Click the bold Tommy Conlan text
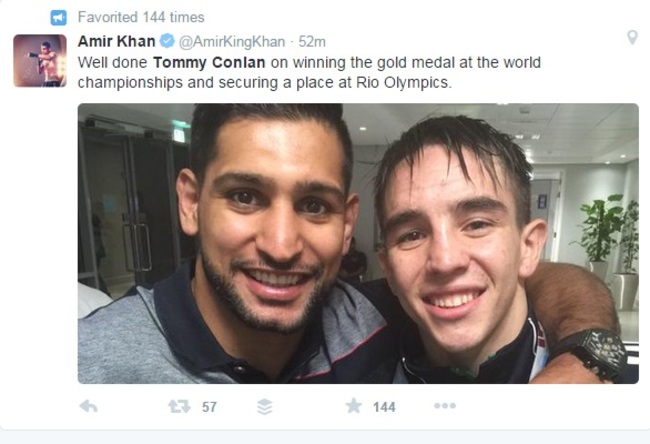This screenshot has height=444, width=650. [209, 63]
